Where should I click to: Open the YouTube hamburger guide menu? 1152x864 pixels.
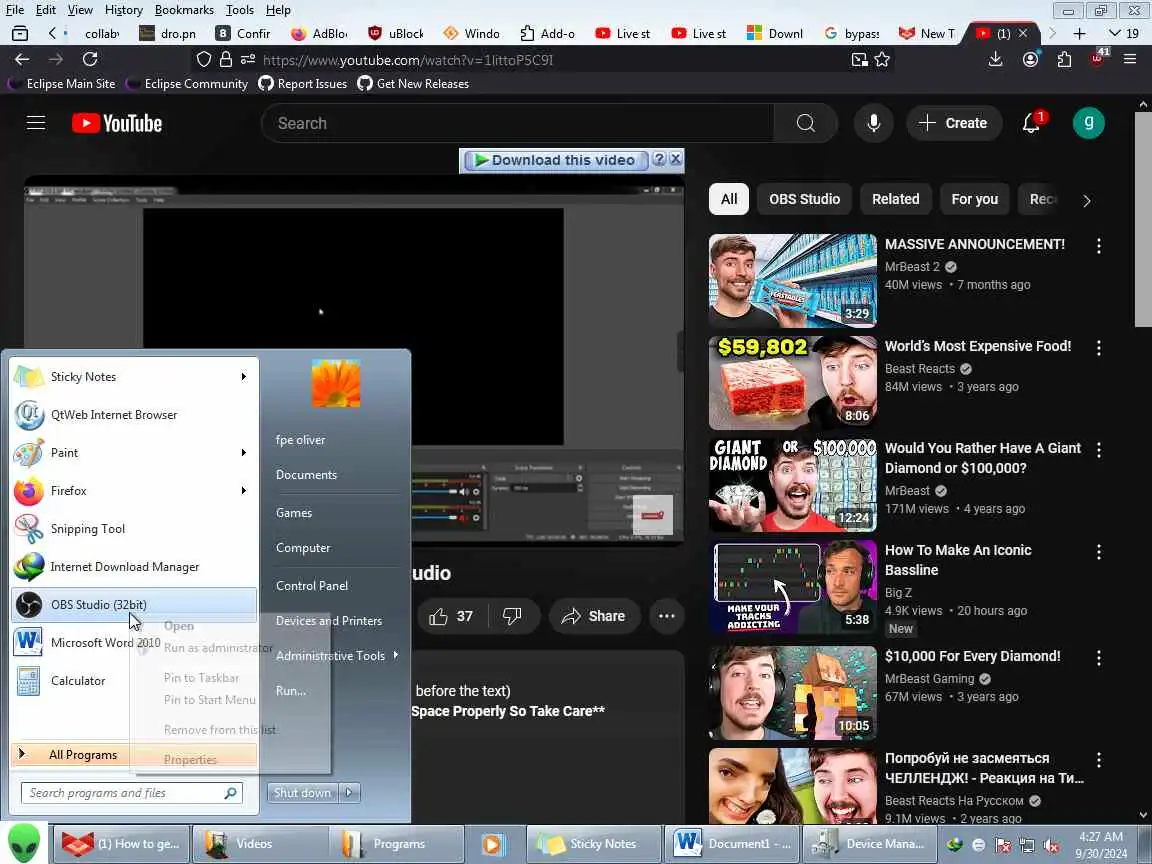click(36, 123)
